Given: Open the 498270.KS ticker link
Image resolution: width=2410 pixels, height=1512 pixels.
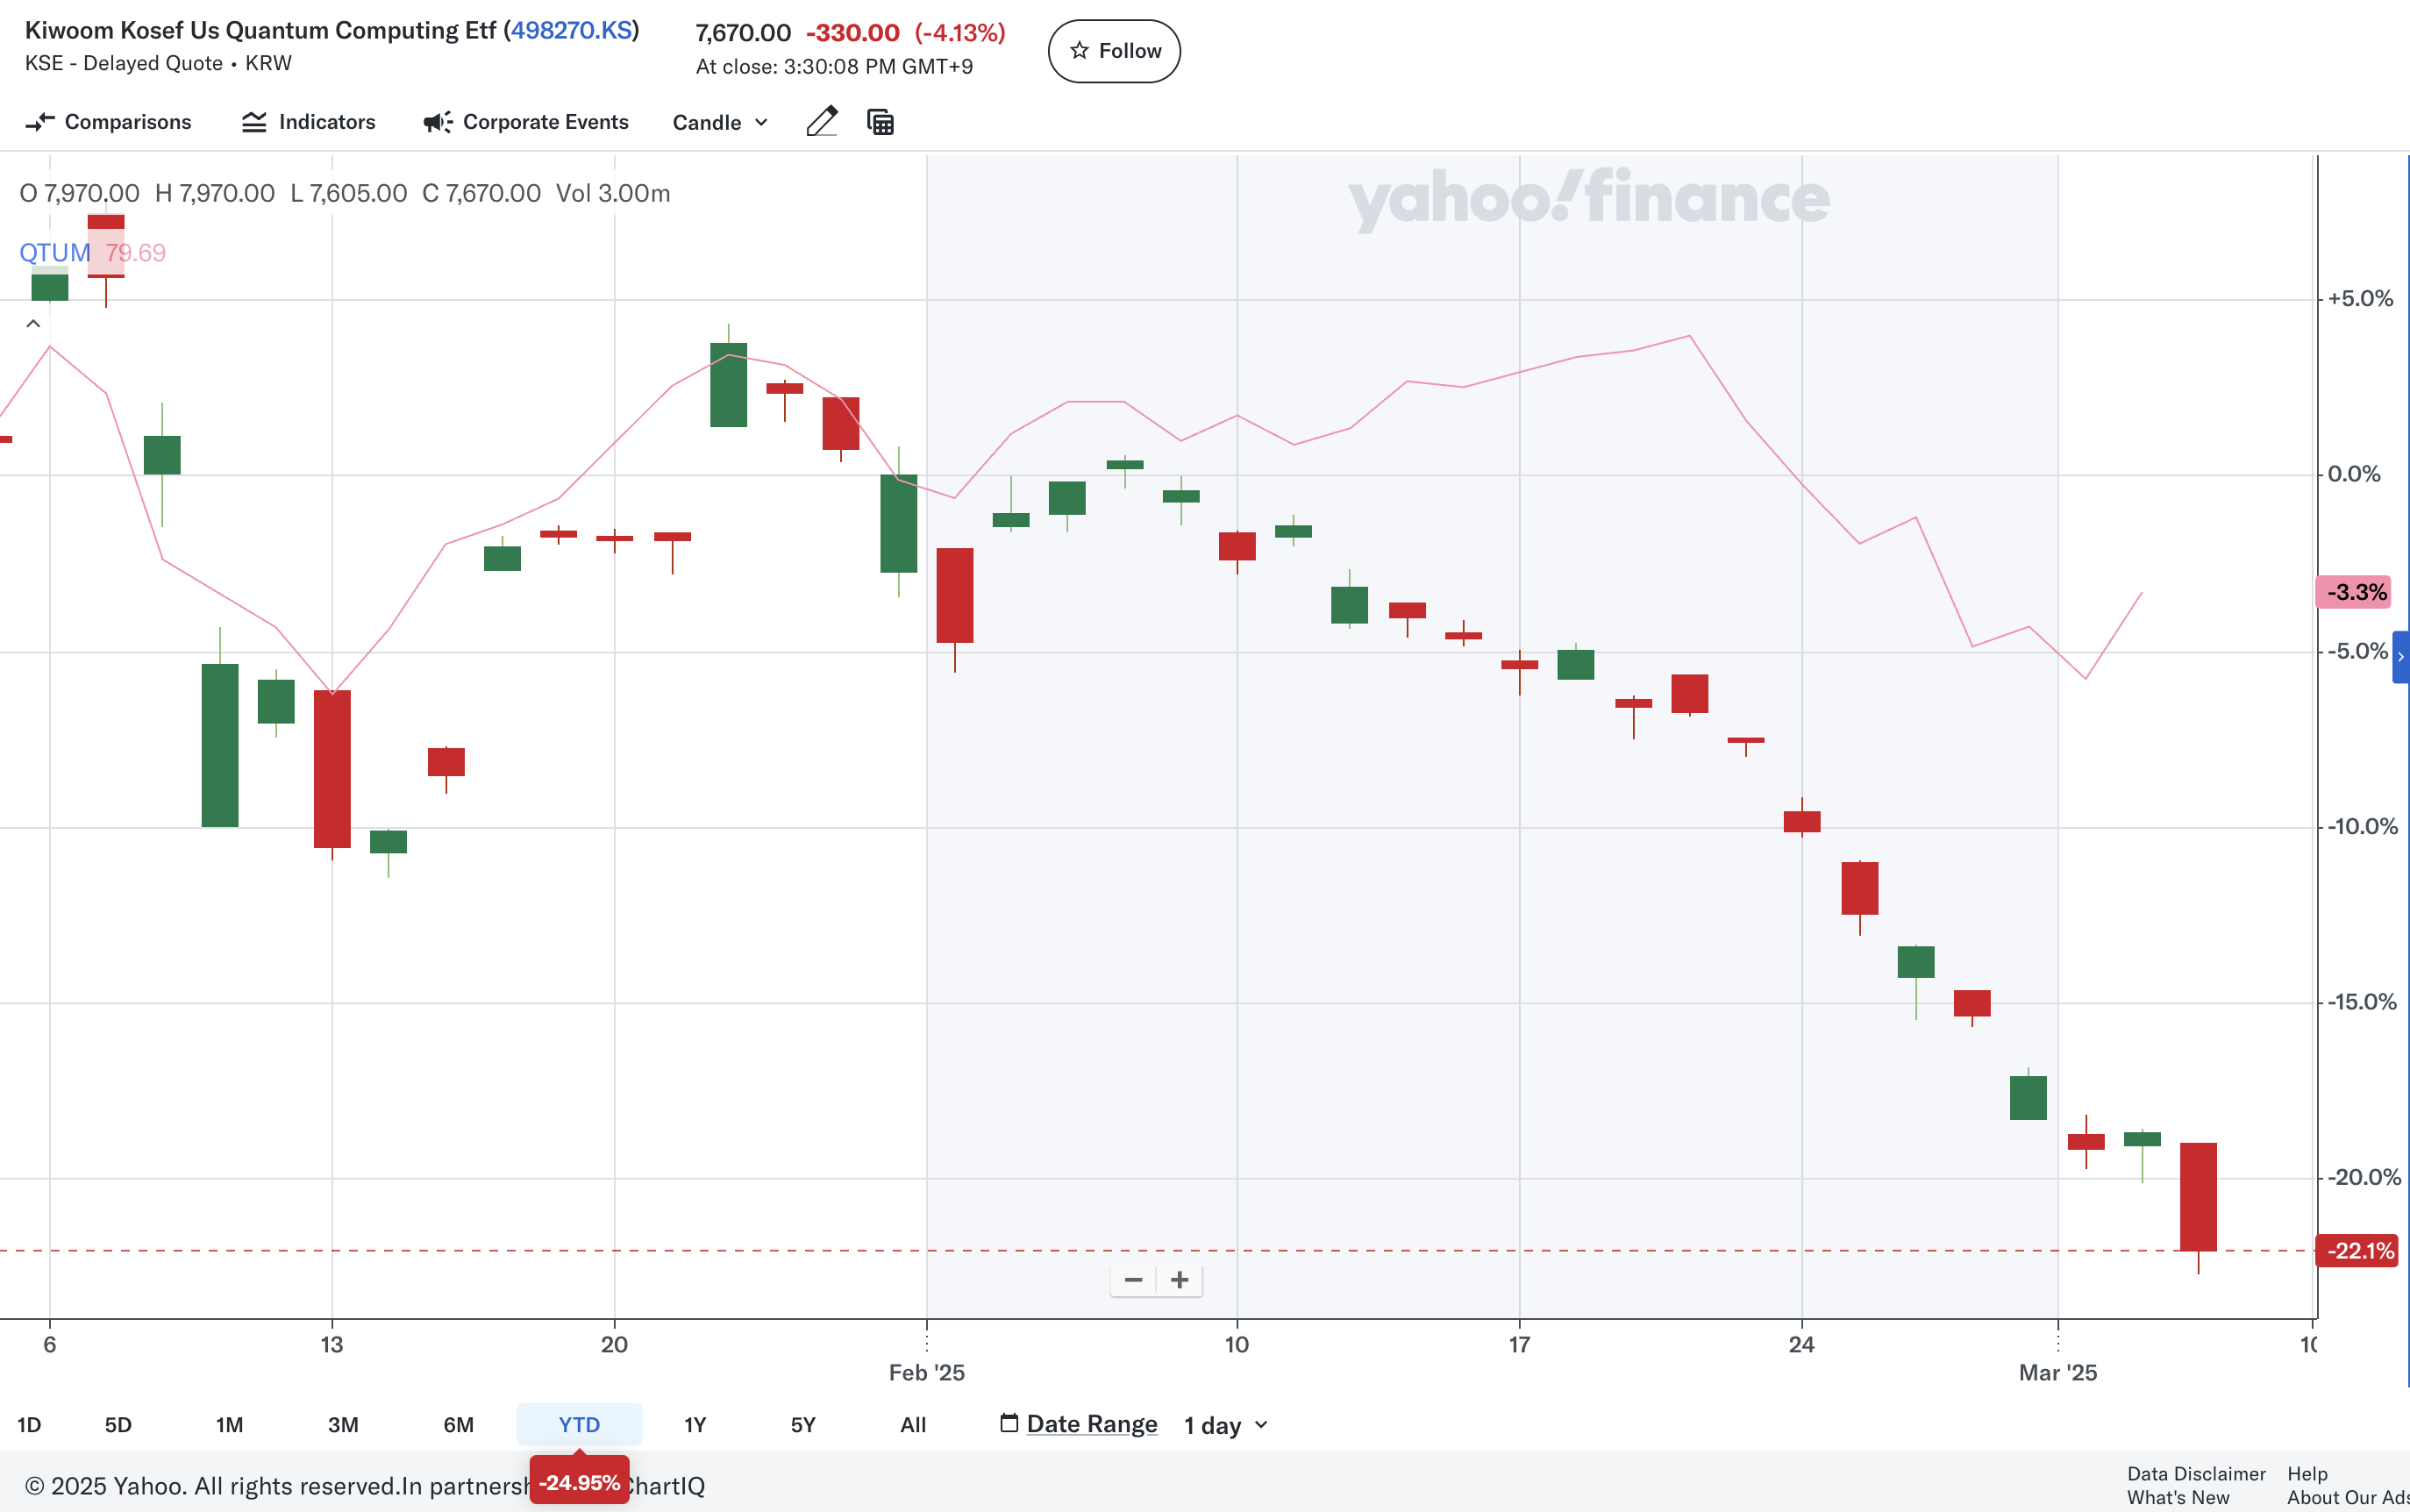Looking at the screenshot, I should (573, 30).
